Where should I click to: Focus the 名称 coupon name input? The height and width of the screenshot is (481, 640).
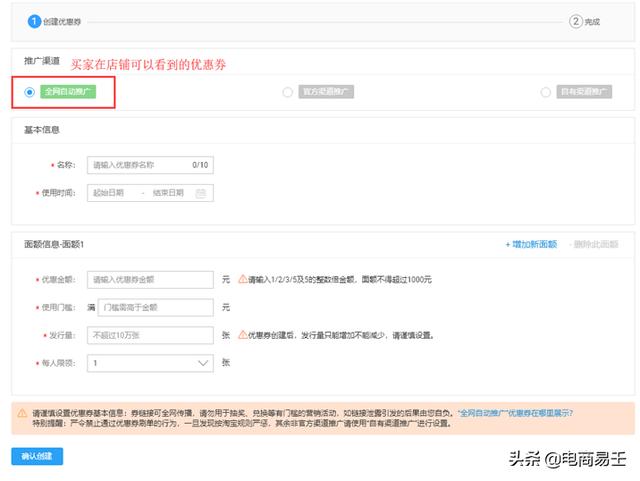[140, 165]
